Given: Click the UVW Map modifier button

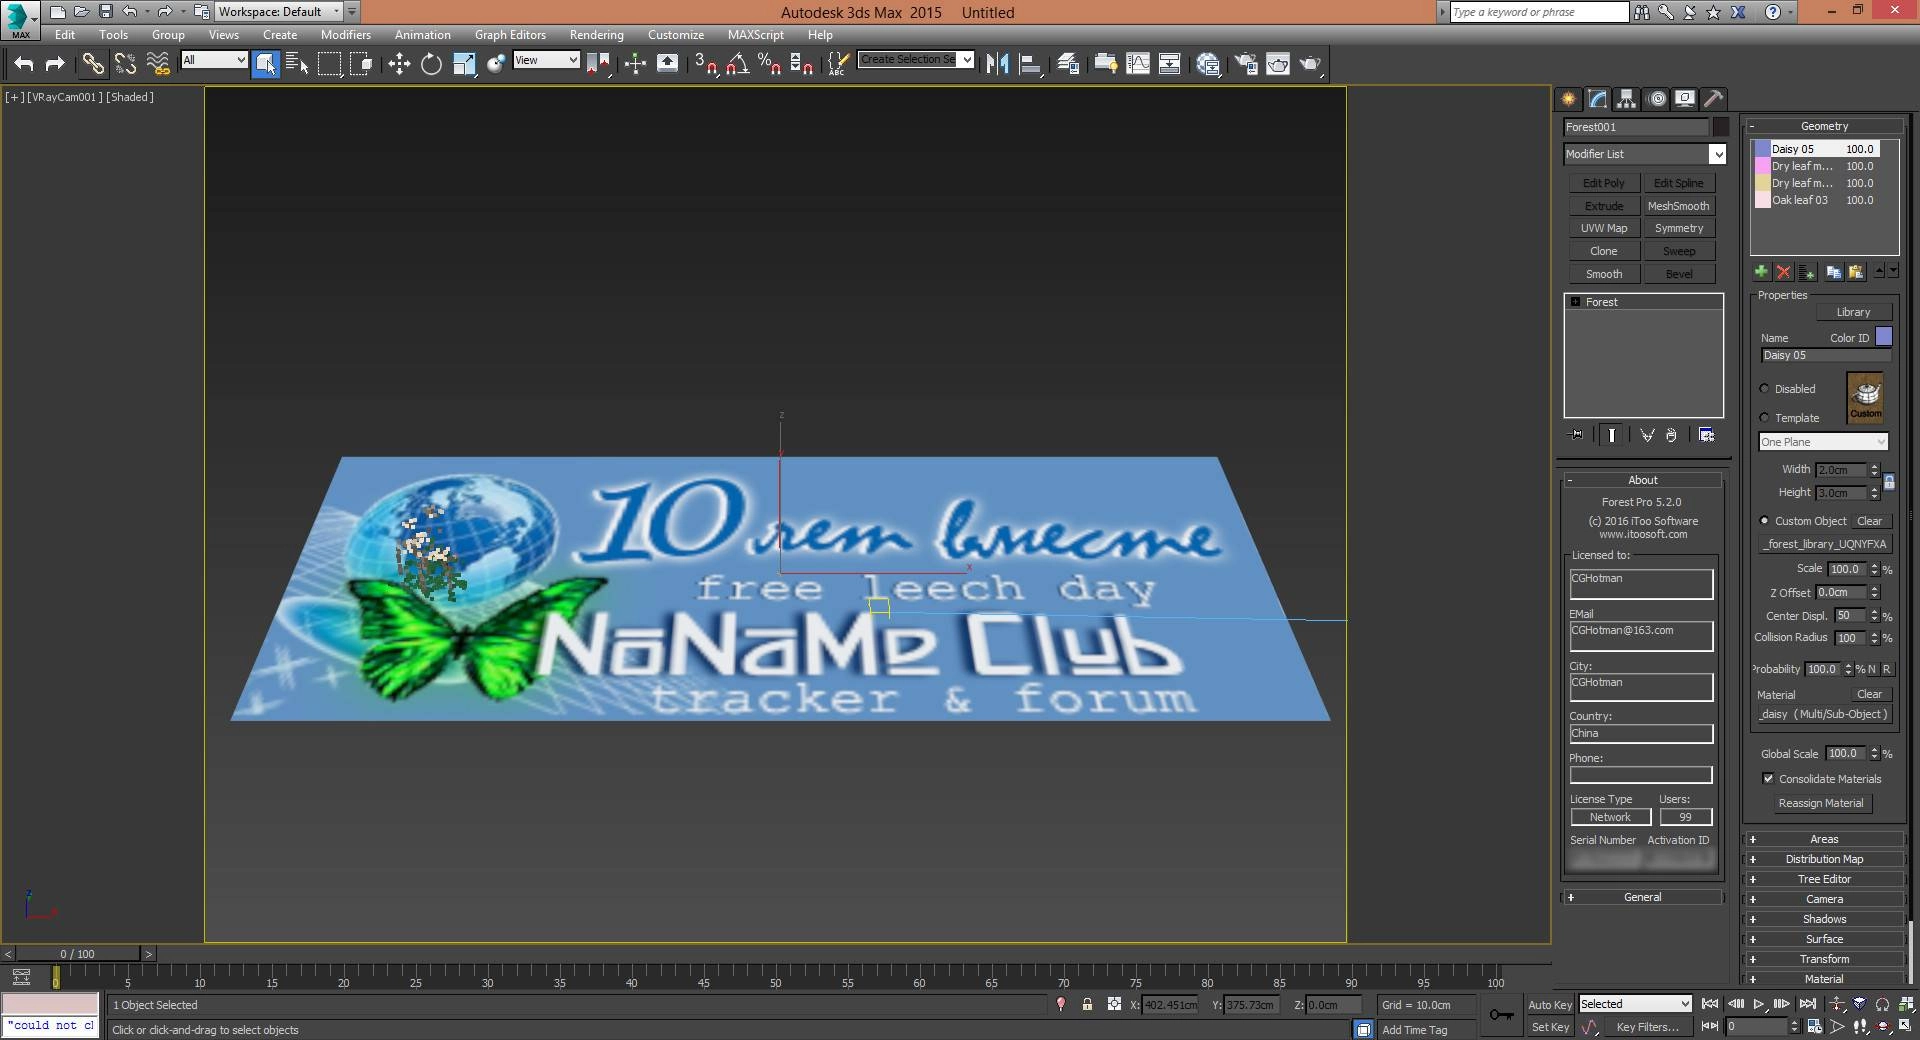Looking at the screenshot, I should (1603, 228).
